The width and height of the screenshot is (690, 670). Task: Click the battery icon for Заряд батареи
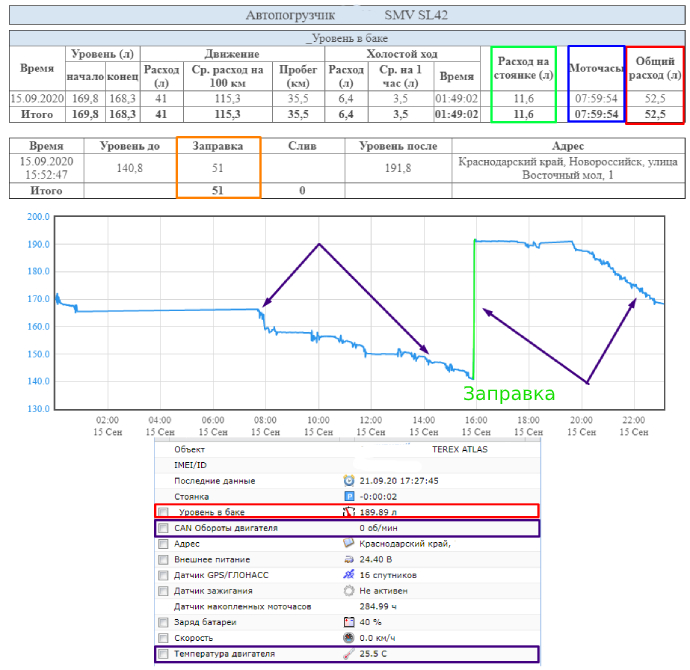pyautogui.click(x=349, y=622)
